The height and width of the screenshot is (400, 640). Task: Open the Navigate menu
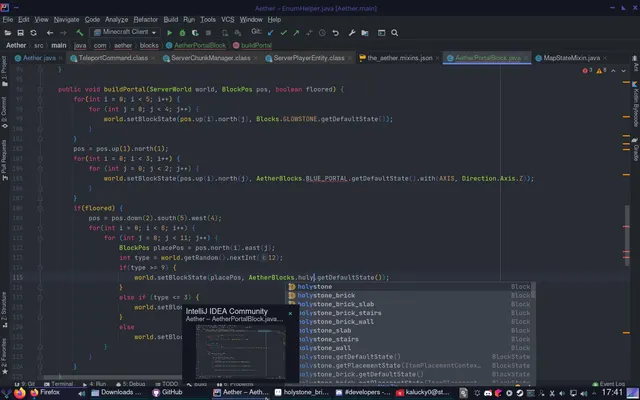click(67, 20)
